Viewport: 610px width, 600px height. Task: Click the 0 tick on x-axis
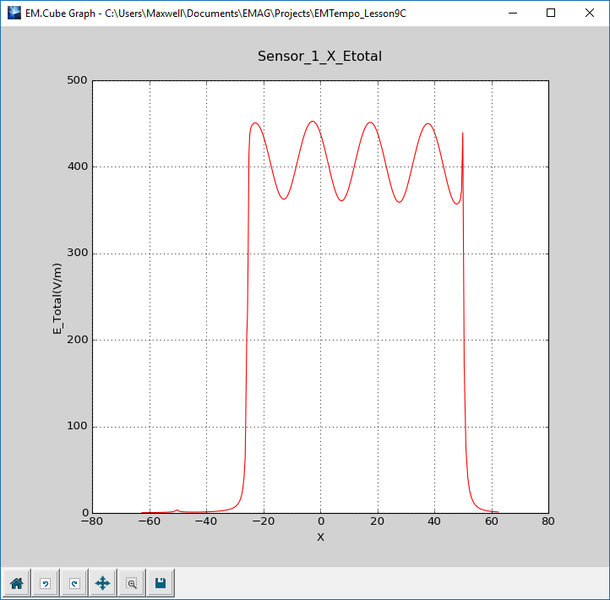[321, 521]
